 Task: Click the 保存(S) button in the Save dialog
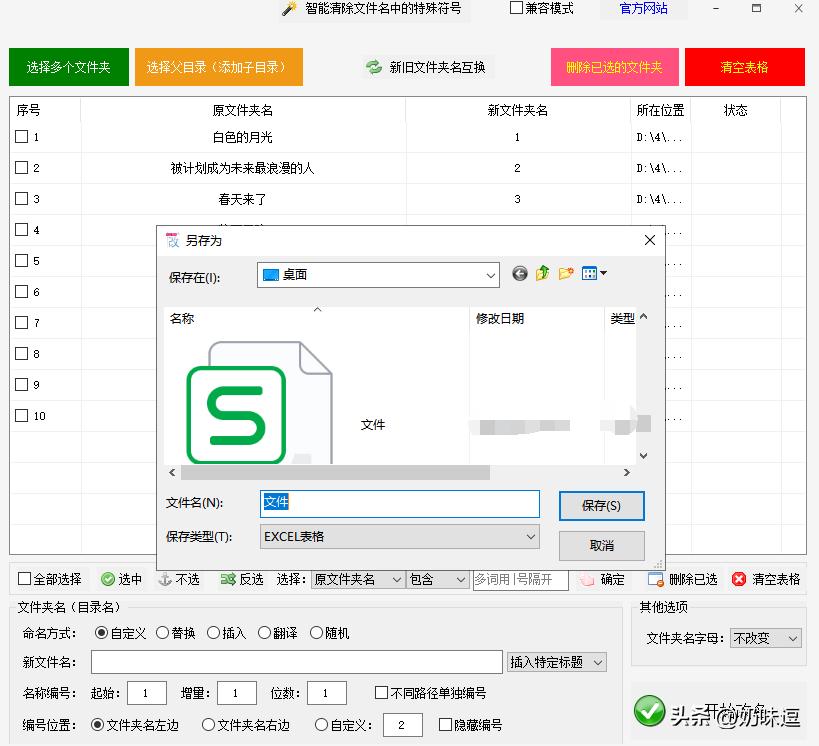pyautogui.click(x=601, y=506)
